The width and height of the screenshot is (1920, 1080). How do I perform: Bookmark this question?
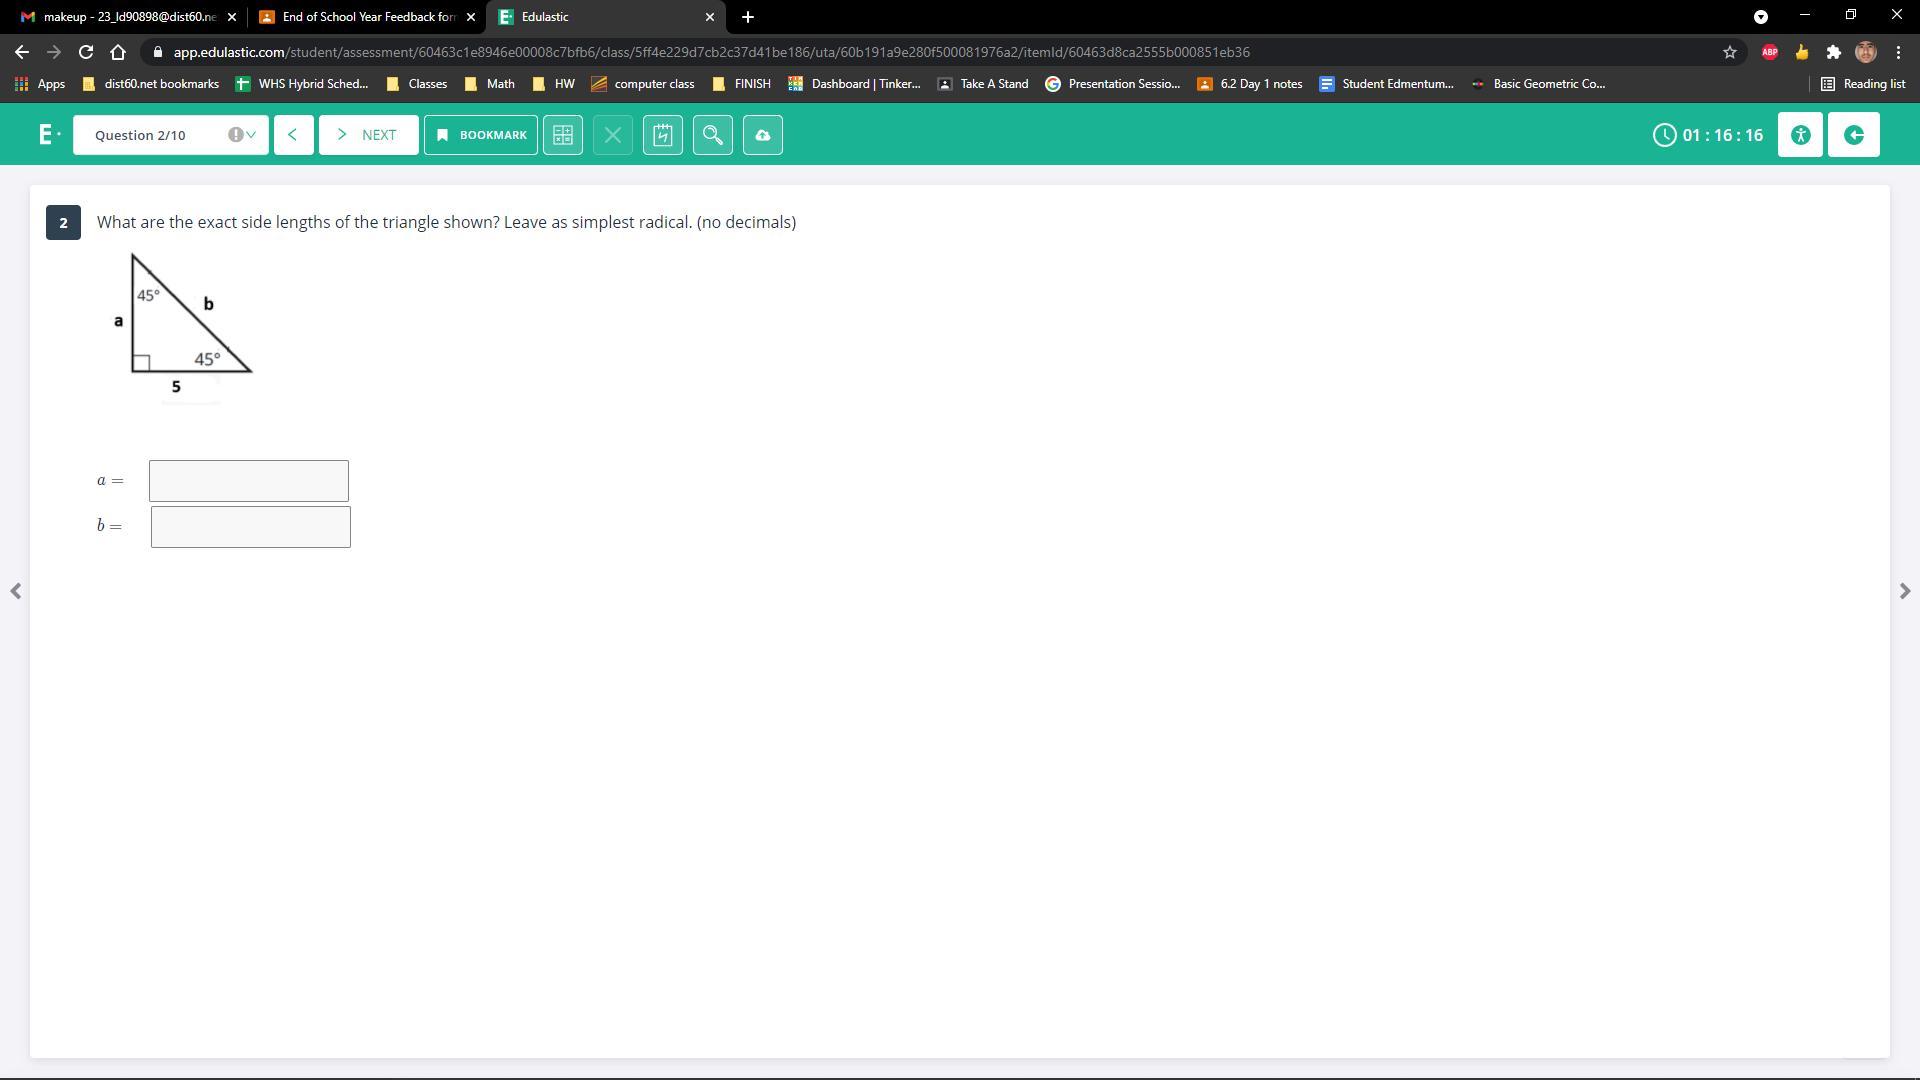pos(481,135)
